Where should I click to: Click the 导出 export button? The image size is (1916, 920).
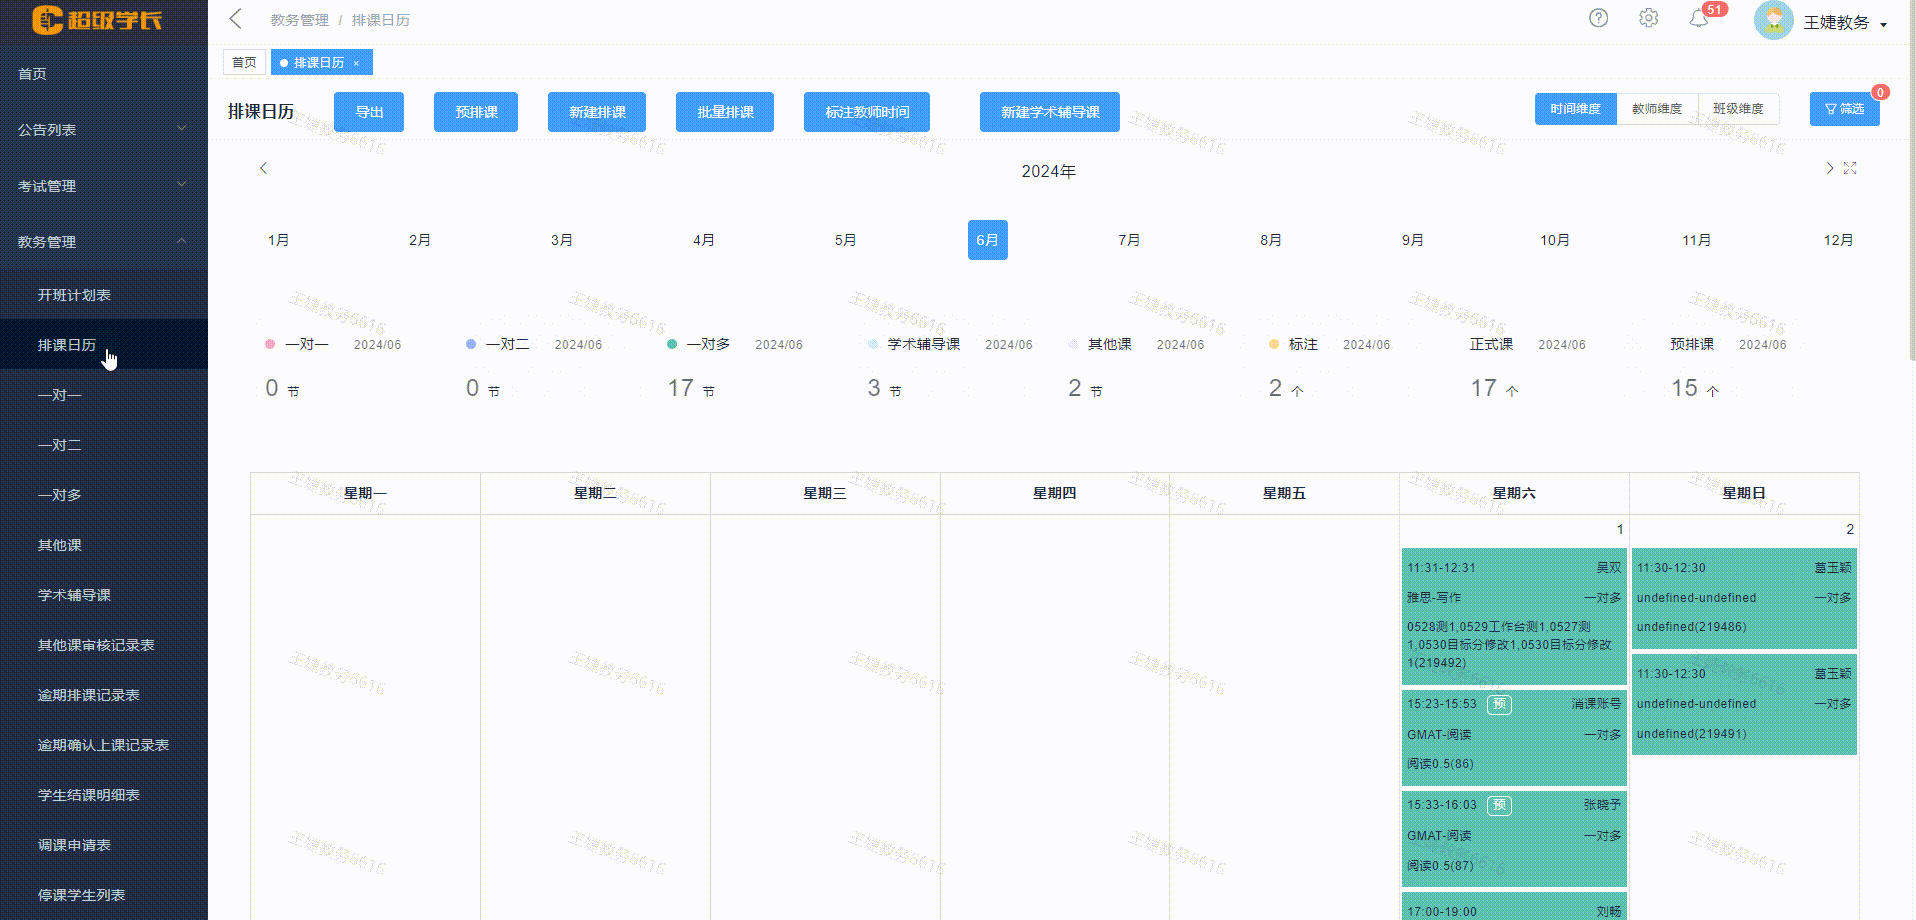[x=368, y=111]
